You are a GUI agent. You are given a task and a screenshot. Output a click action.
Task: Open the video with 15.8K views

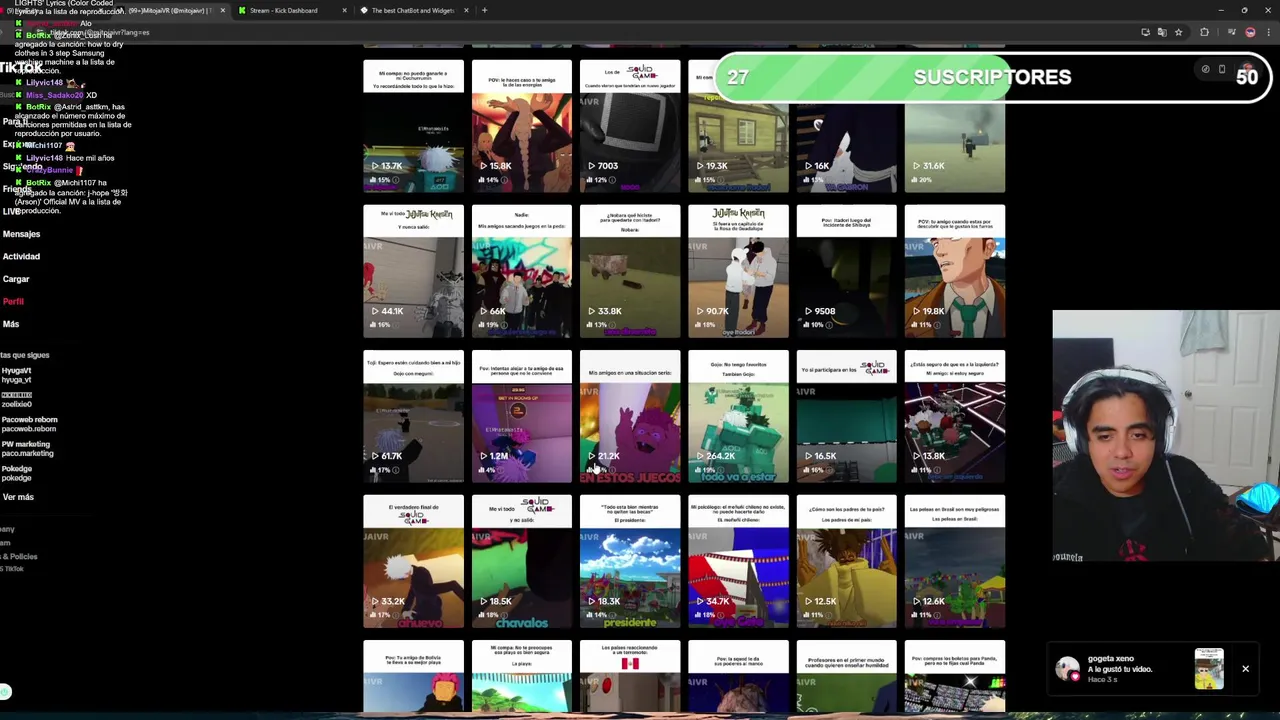click(x=521, y=126)
